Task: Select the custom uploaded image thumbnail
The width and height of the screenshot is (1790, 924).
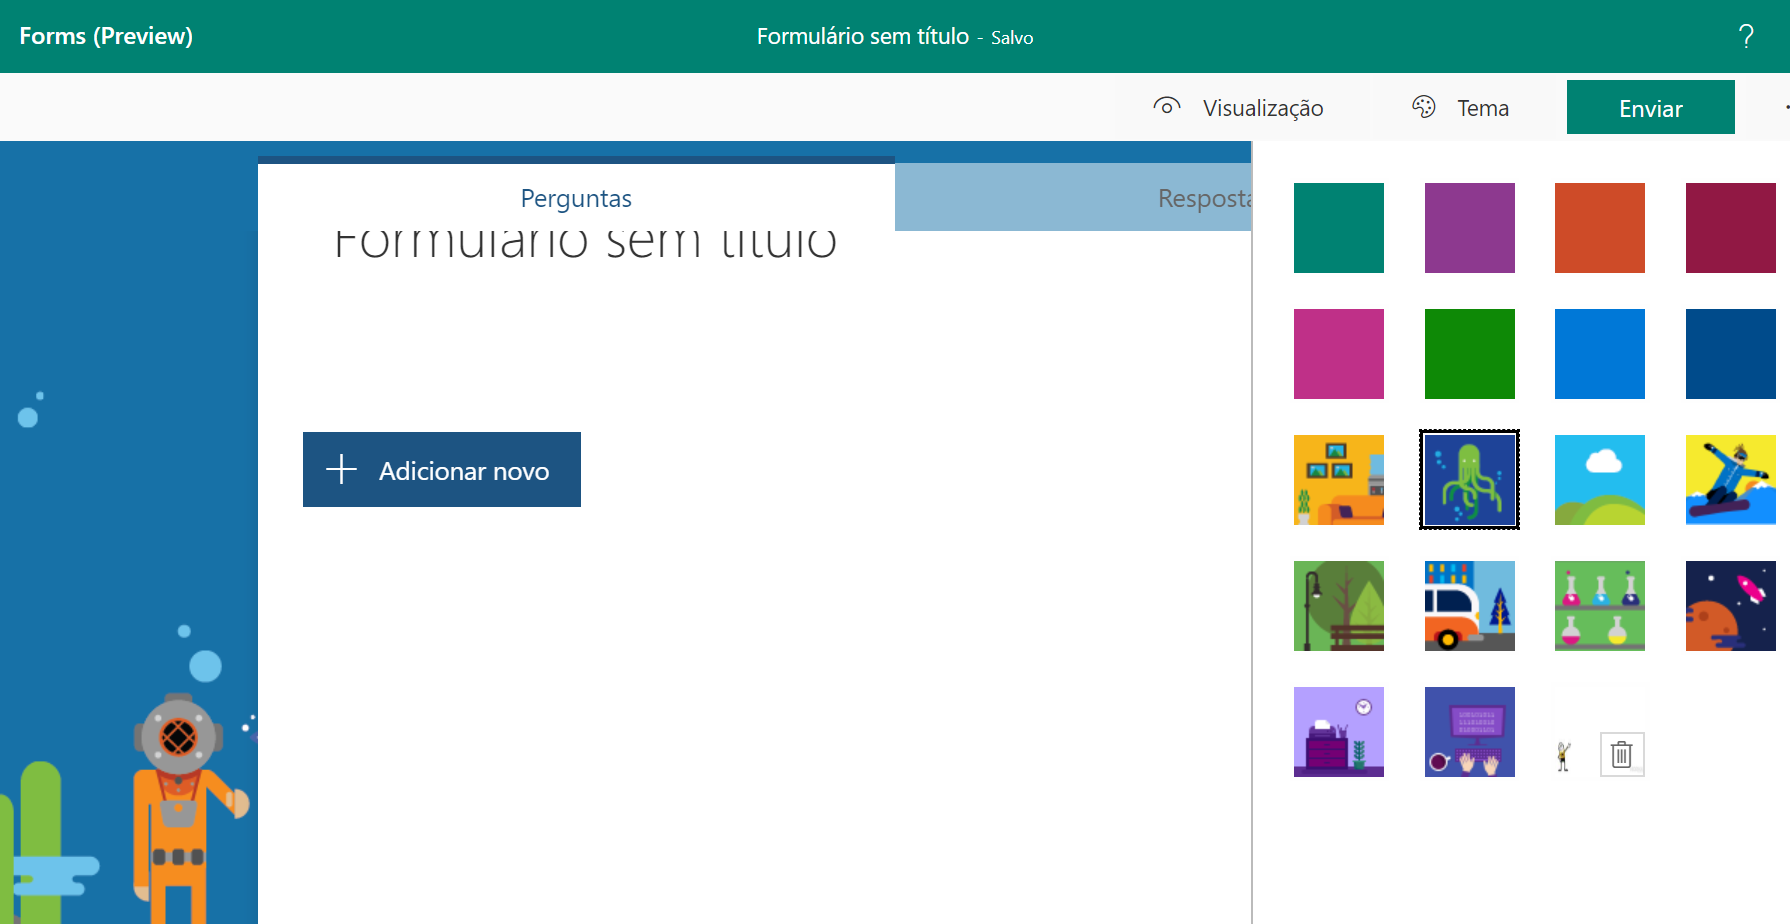Action: [1564, 757]
